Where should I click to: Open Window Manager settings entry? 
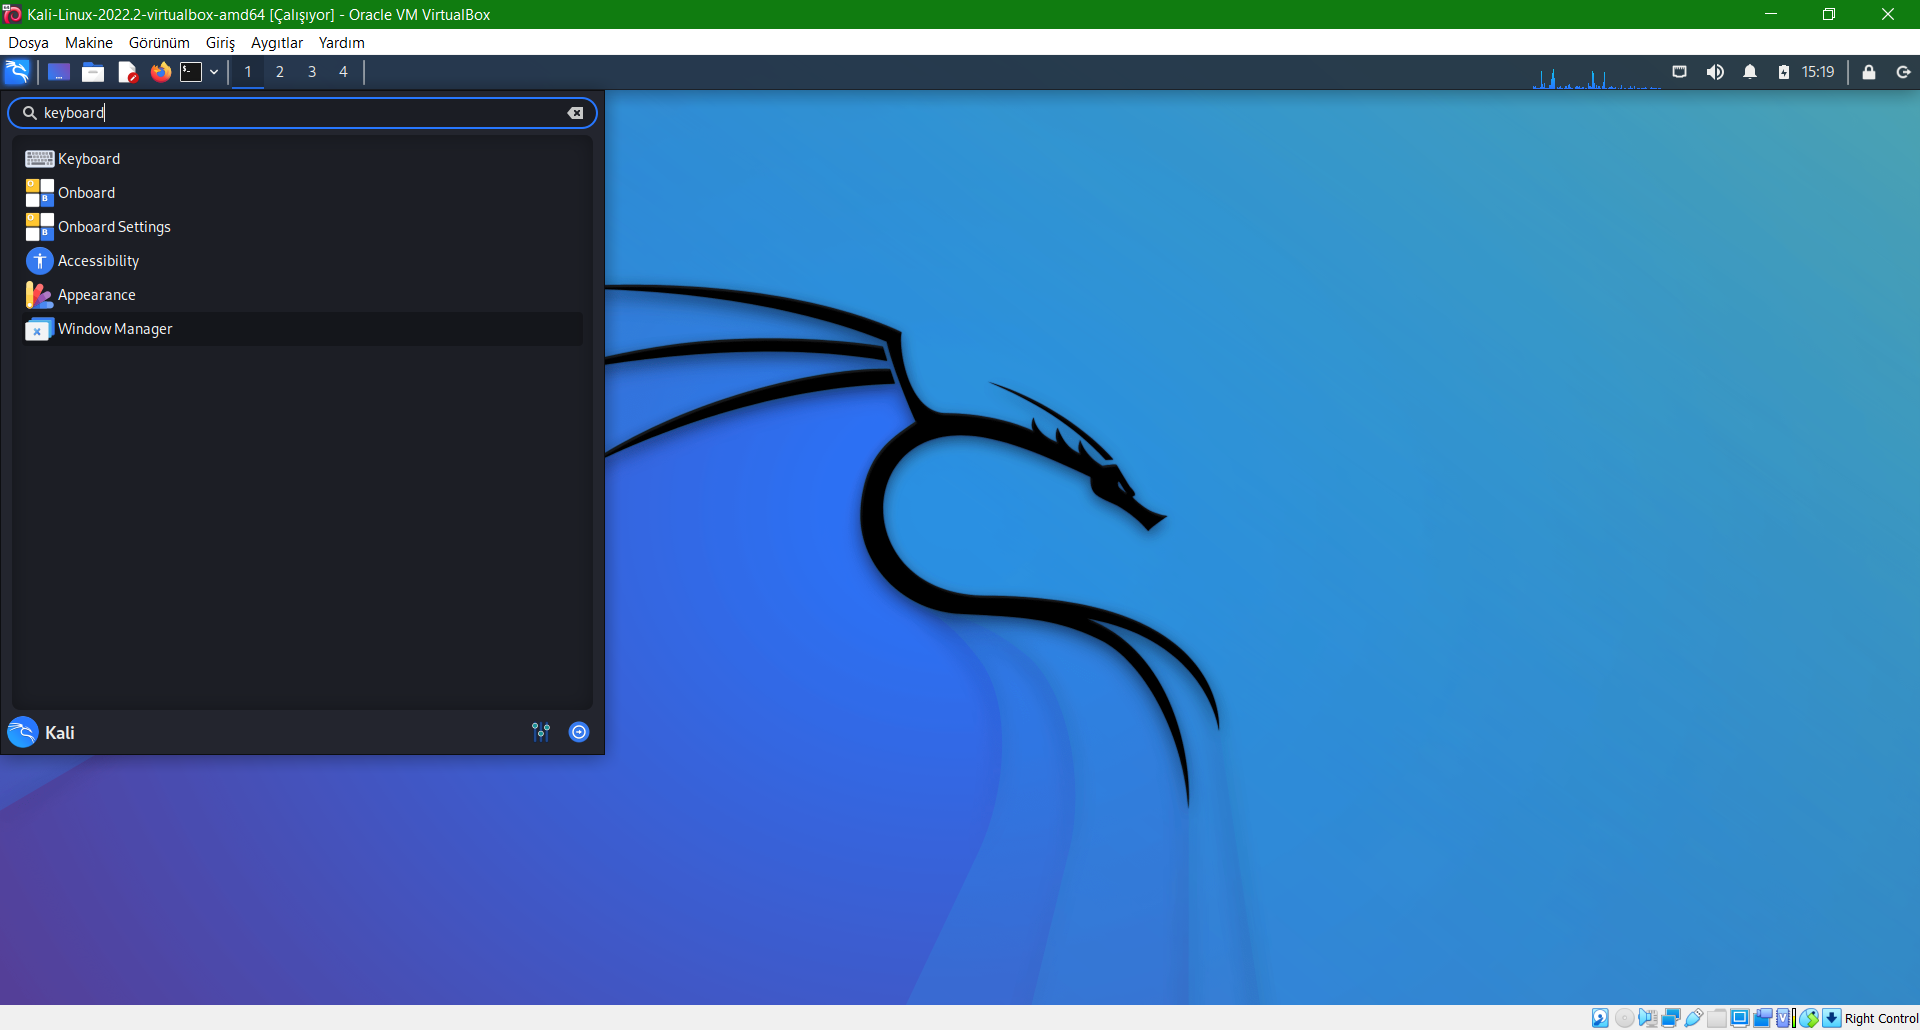click(302, 329)
